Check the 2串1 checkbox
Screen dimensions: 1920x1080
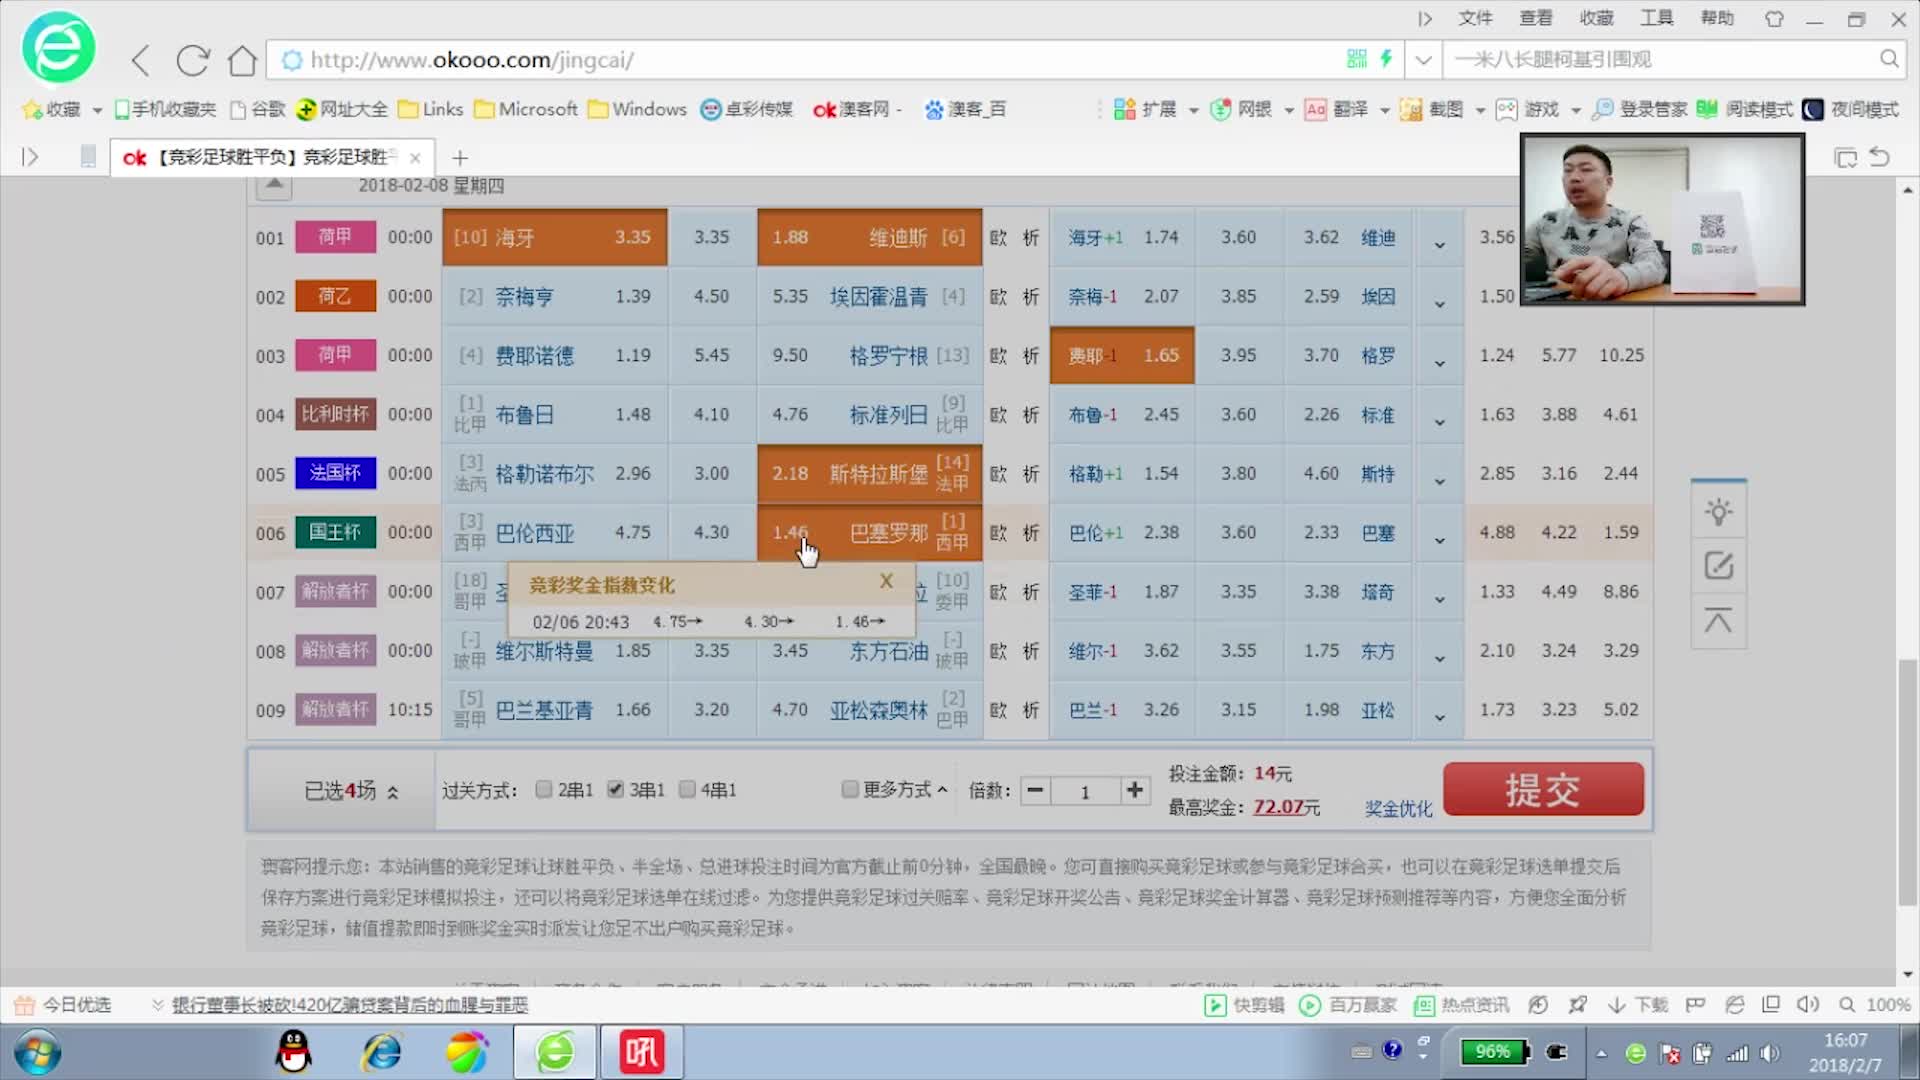[x=544, y=789]
